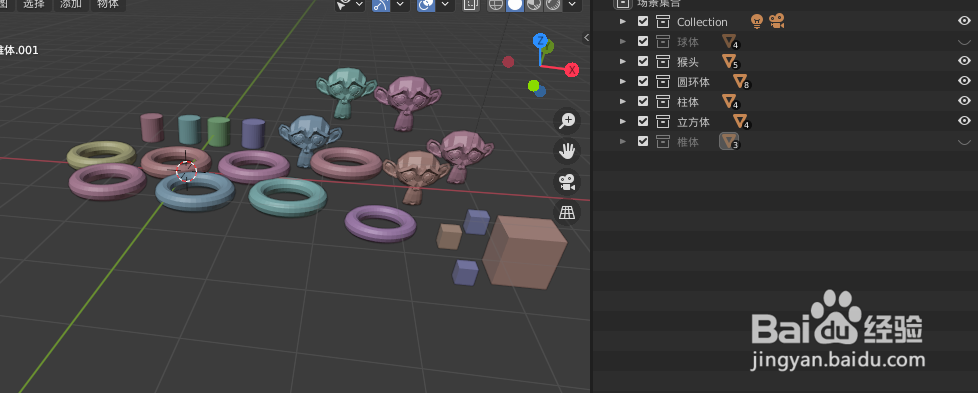
Task: Click the highlighted mesh icon with count 3 (椎体)
Action: point(729,142)
